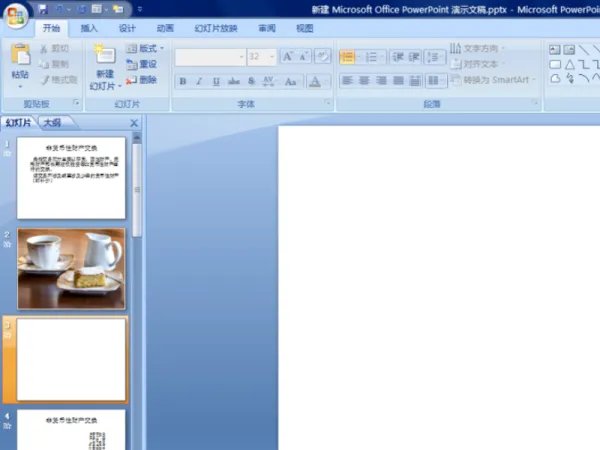The height and width of the screenshot is (450, 600).
Task: Click the Increase Font Size icon
Action: 288,57
